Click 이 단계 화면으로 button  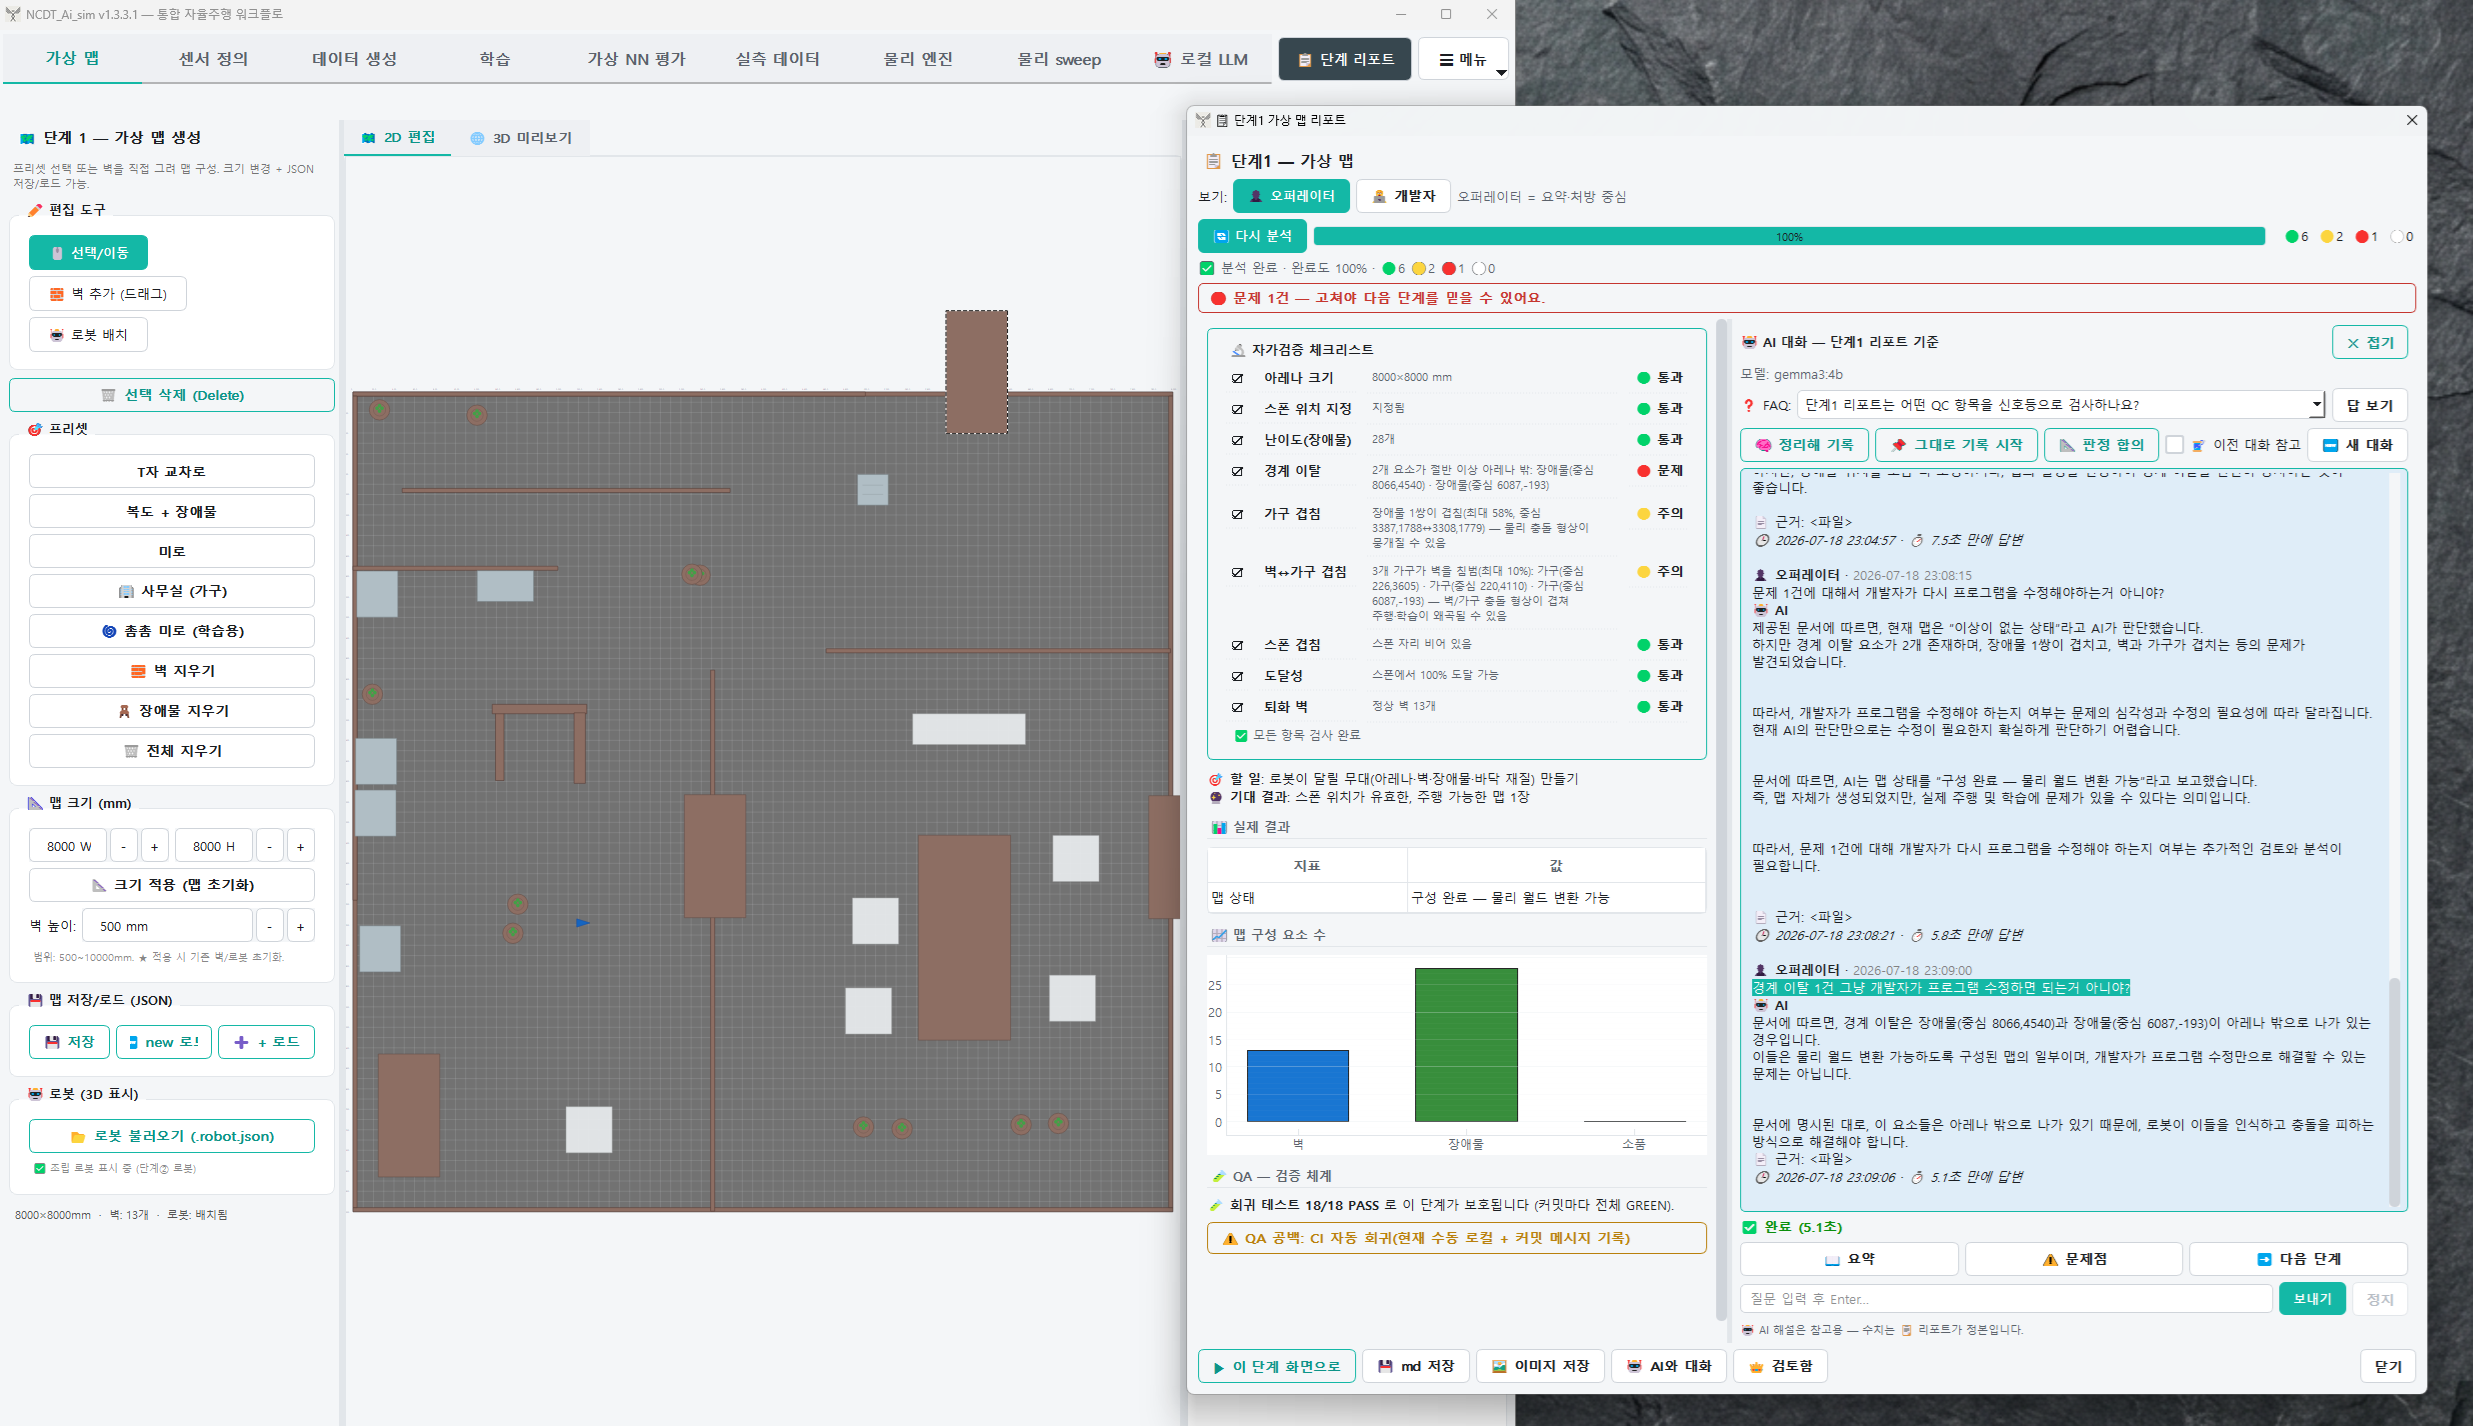1277,1366
